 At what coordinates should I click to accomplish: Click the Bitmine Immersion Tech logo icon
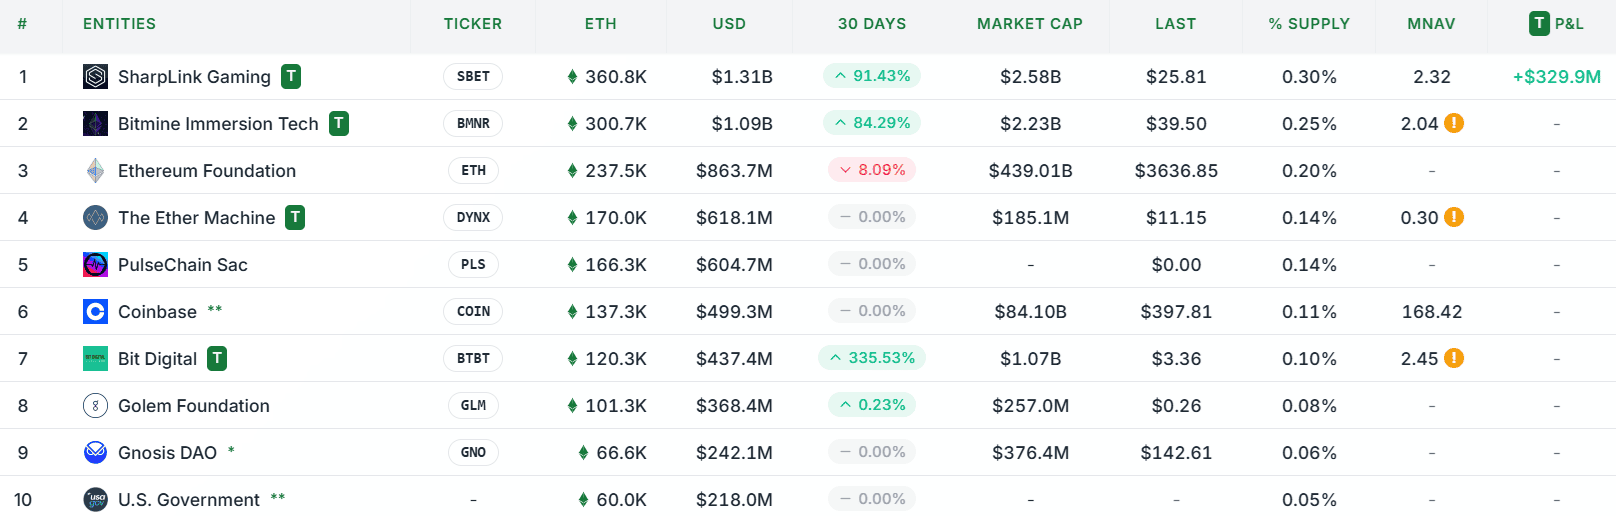click(95, 124)
